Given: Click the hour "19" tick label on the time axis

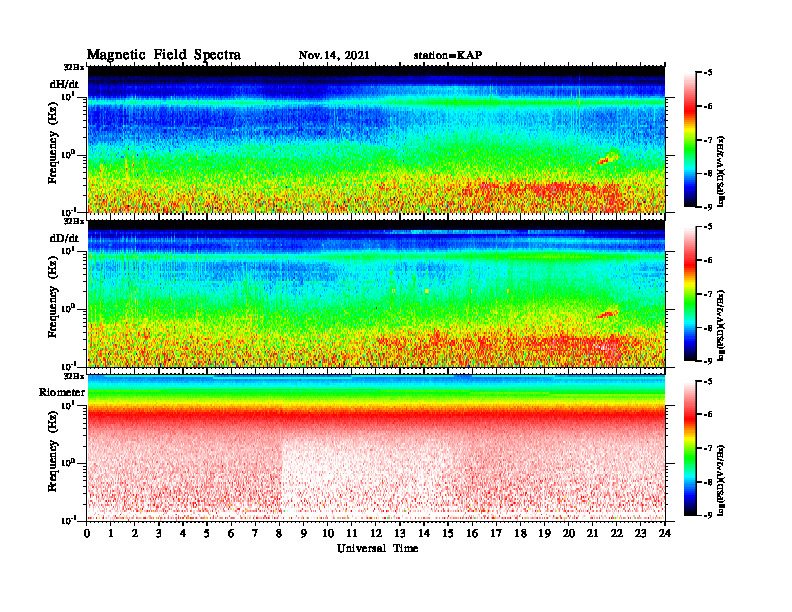Looking at the screenshot, I should (x=544, y=533).
